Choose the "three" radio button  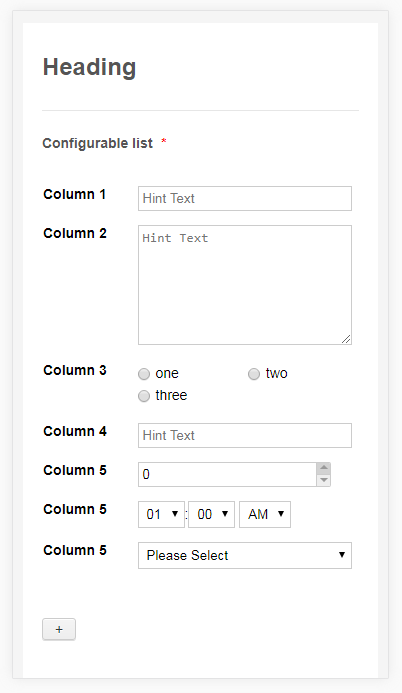point(144,396)
